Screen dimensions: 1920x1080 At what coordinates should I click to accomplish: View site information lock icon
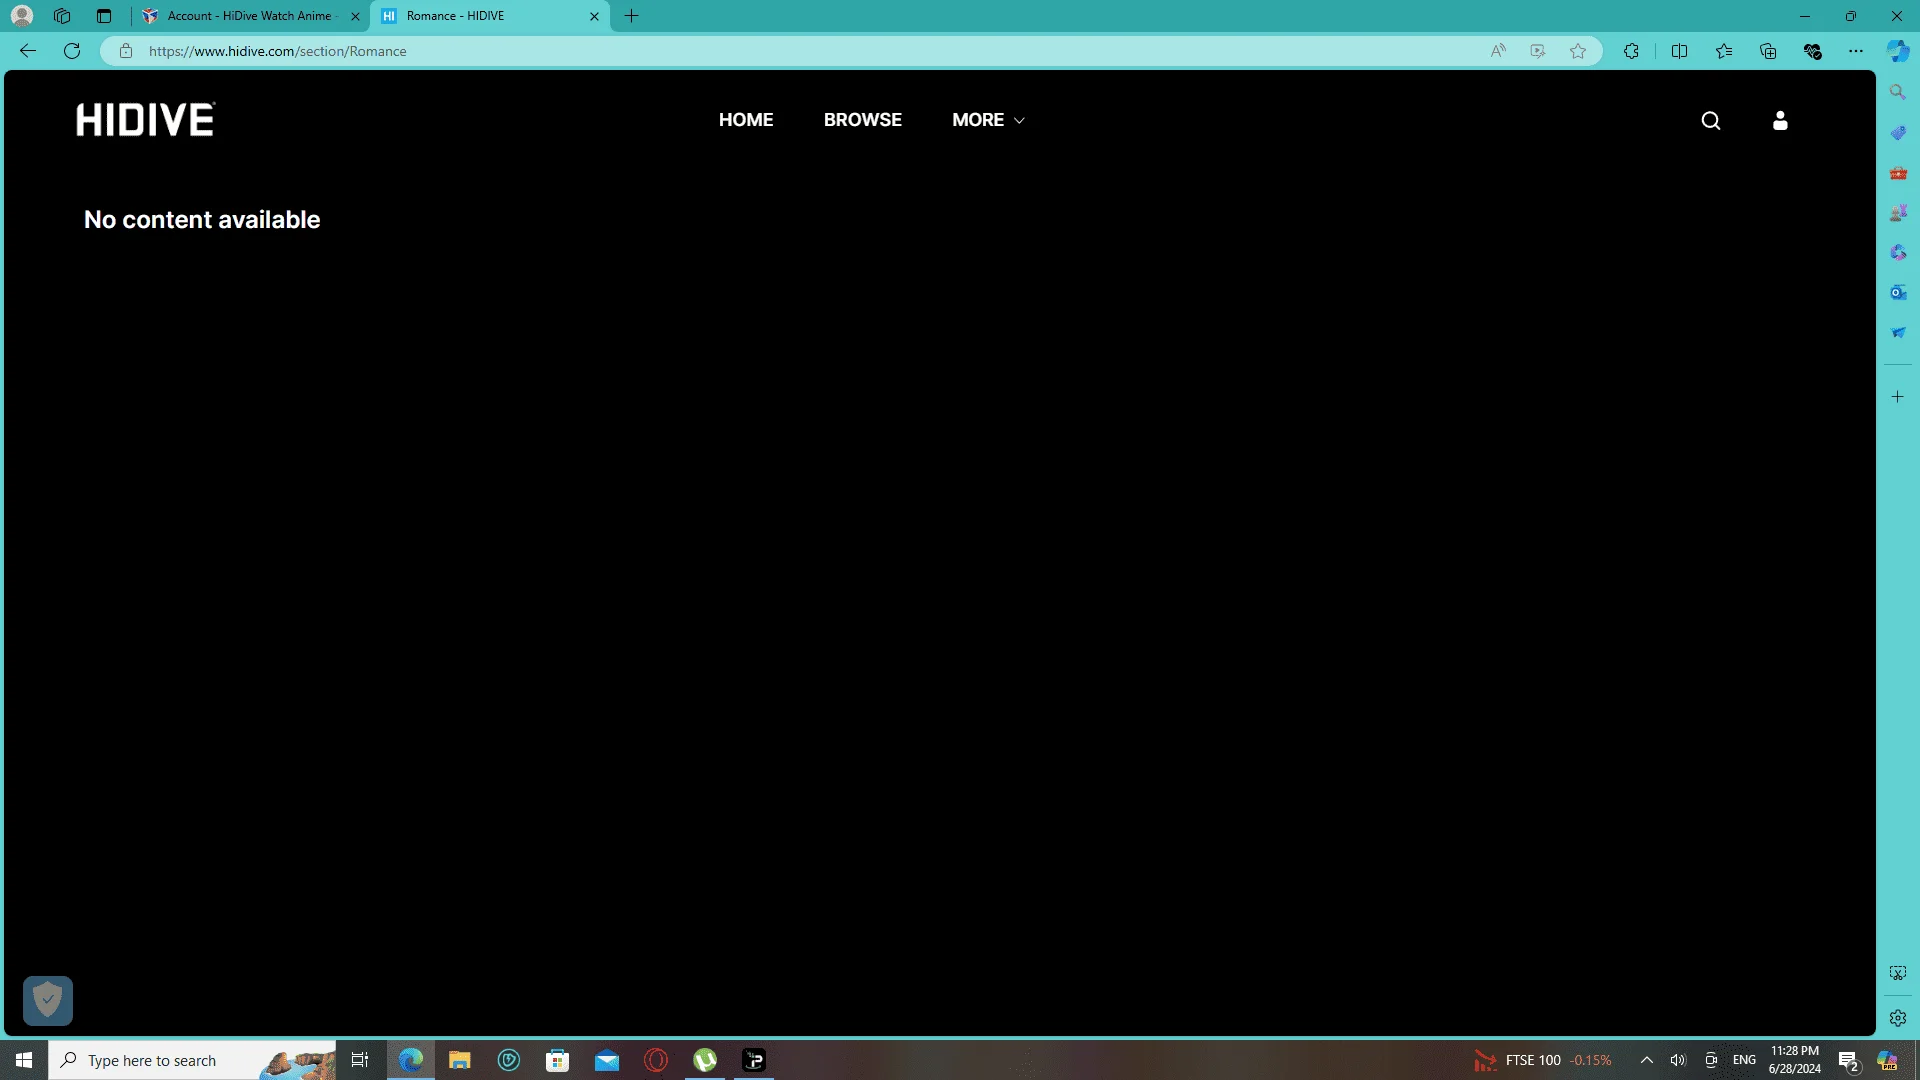126,51
